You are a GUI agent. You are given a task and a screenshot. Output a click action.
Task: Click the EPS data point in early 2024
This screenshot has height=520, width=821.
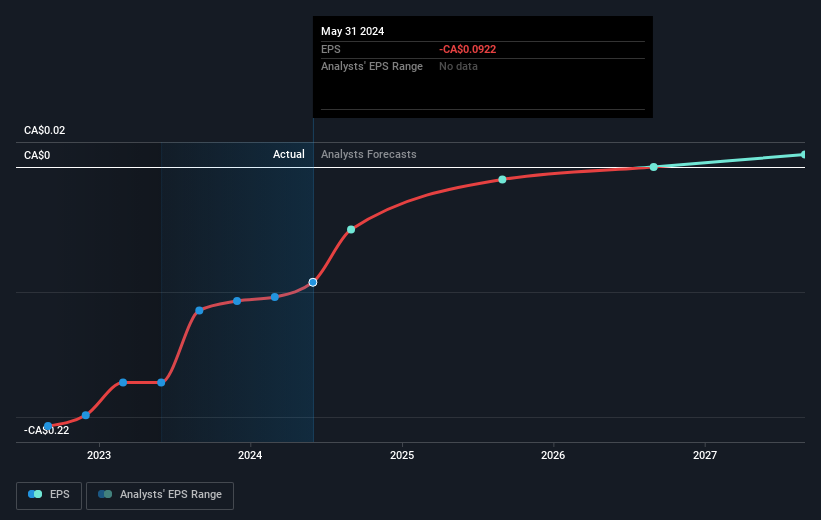(x=275, y=297)
